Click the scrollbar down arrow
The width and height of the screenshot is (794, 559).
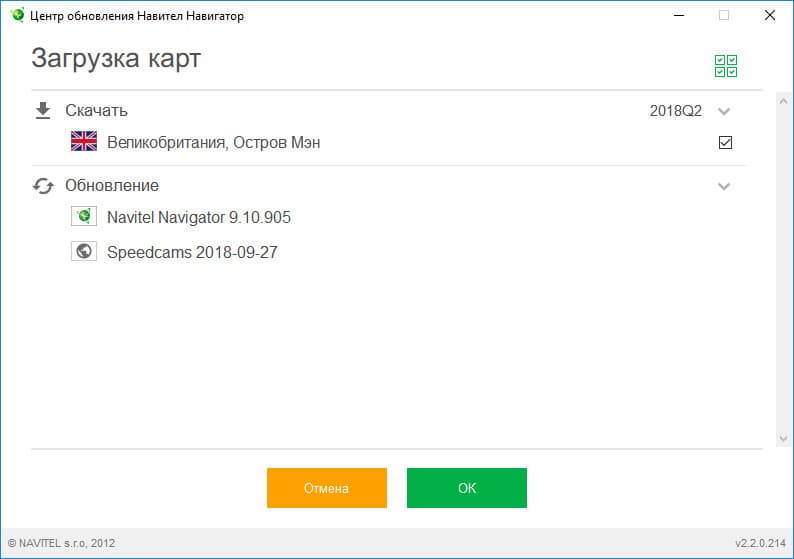pyautogui.click(x=783, y=438)
